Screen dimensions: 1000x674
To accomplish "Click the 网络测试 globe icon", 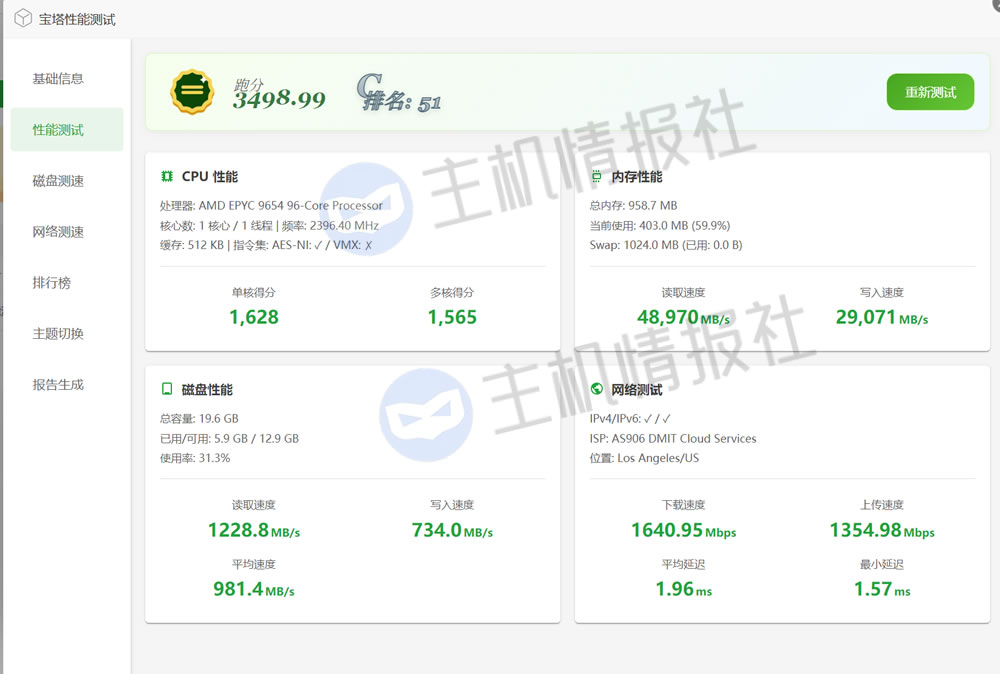I will (597, 390).
